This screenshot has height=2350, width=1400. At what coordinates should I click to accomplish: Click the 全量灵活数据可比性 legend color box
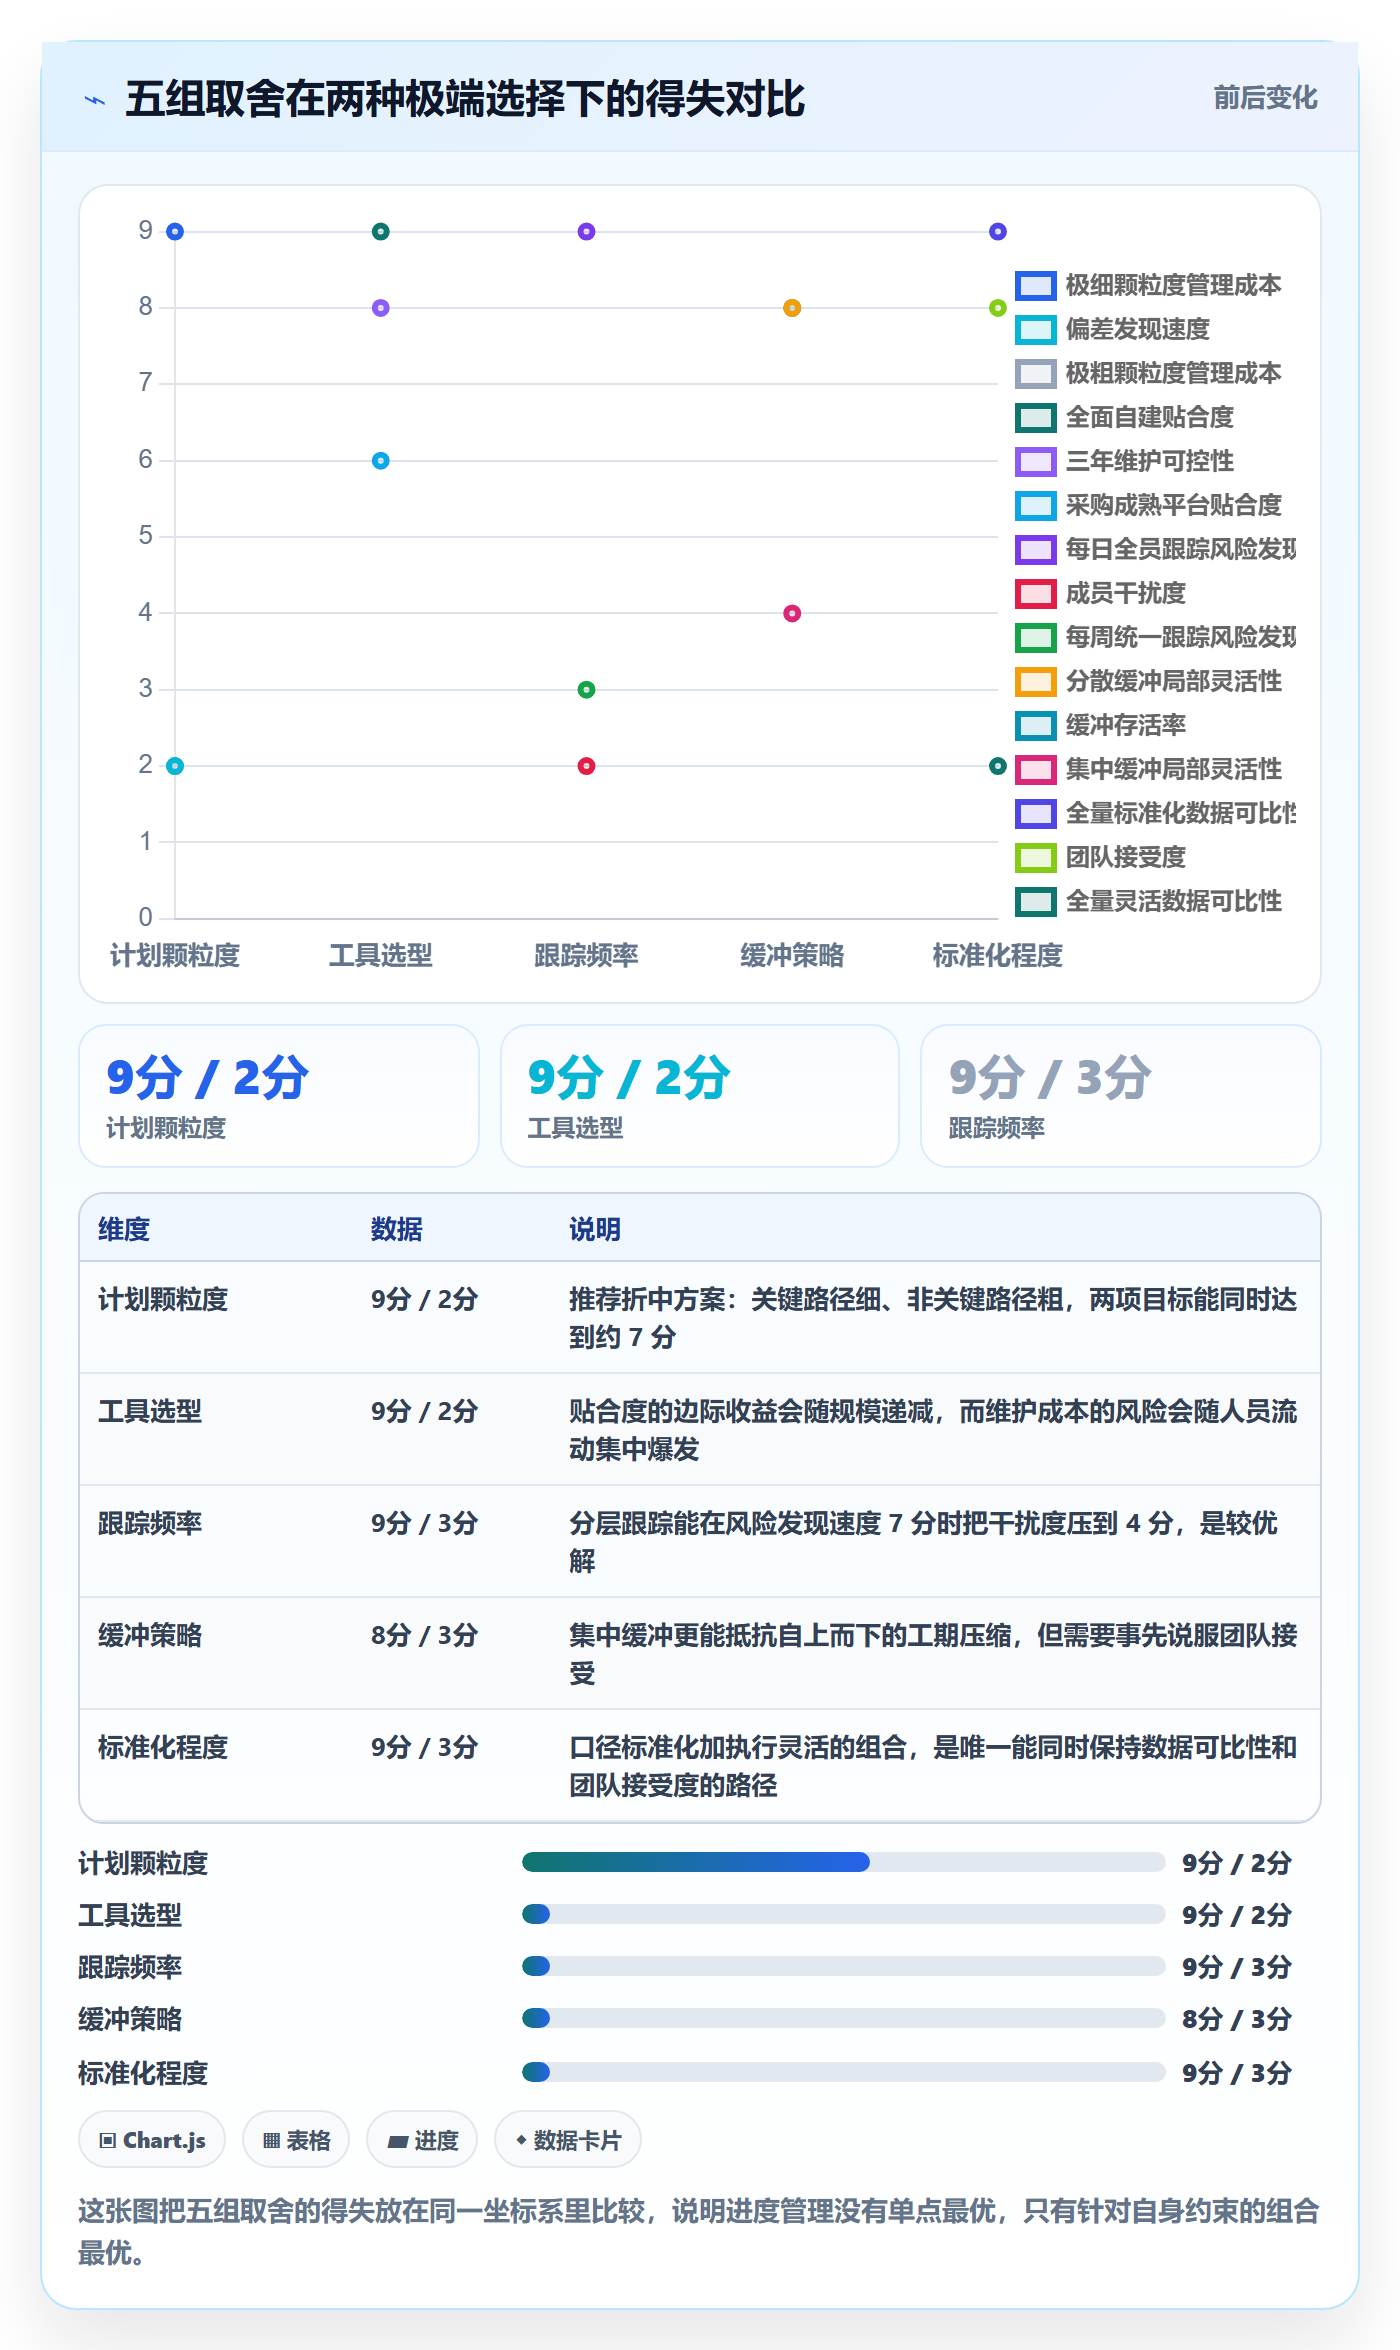(x=1036, y=902)
